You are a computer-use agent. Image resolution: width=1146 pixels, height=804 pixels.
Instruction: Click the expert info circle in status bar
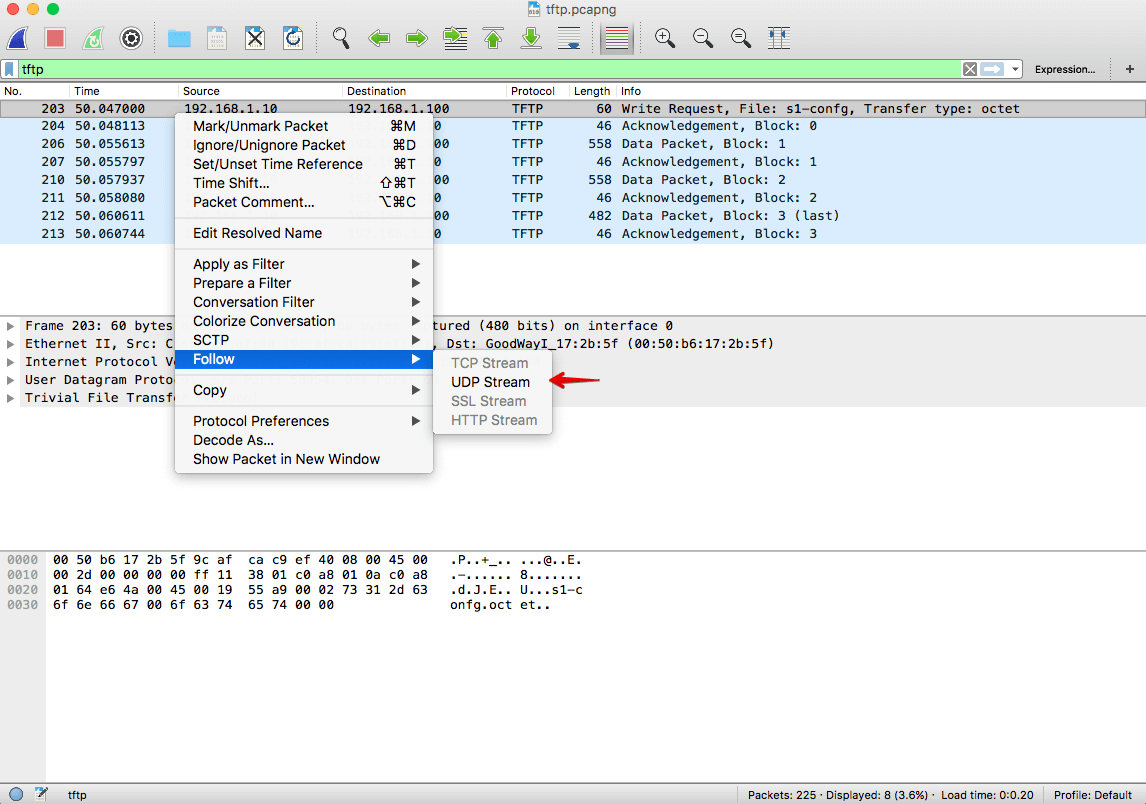pyautogui.click(x=16, y=794)
